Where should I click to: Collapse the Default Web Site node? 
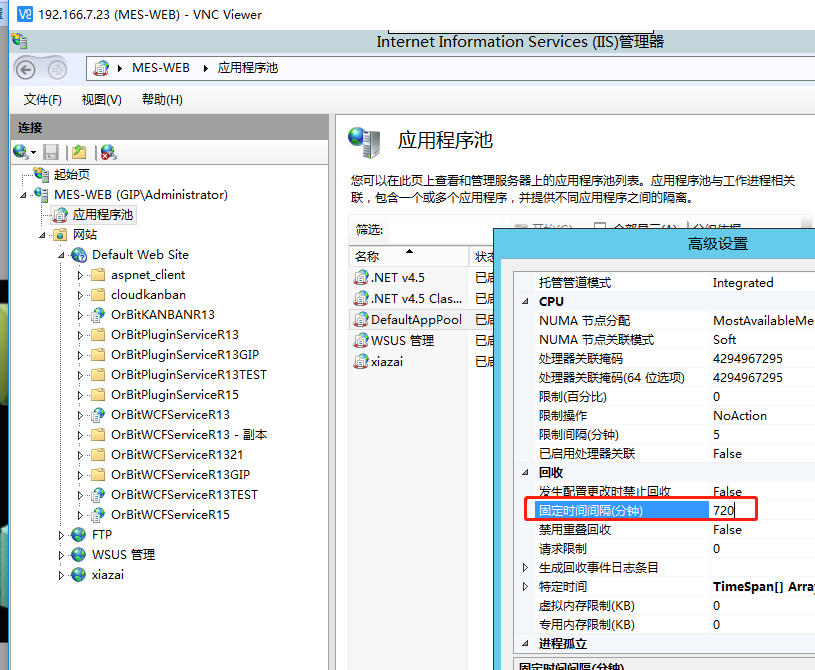pos(61,255)
